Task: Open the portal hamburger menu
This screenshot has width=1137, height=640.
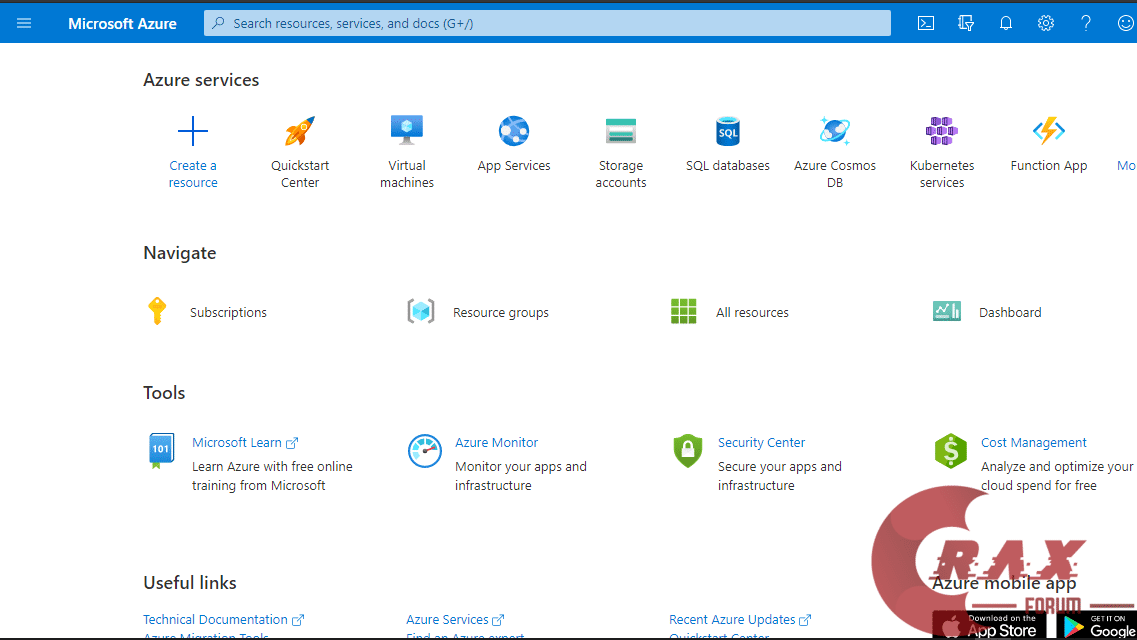Action: coord(24,23)
